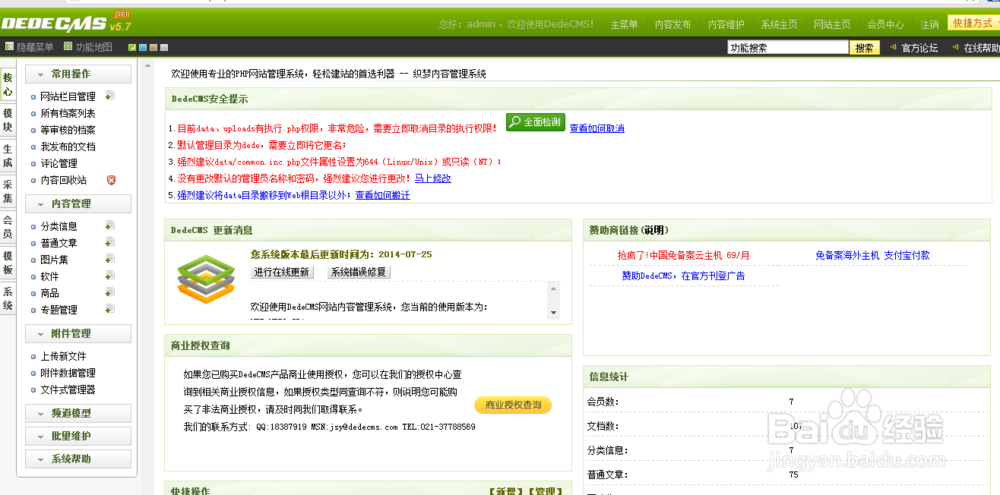This screenshot has width=1000, height=495.
Task: Switch to the 模板 side tab
Action: pos(8,262)
